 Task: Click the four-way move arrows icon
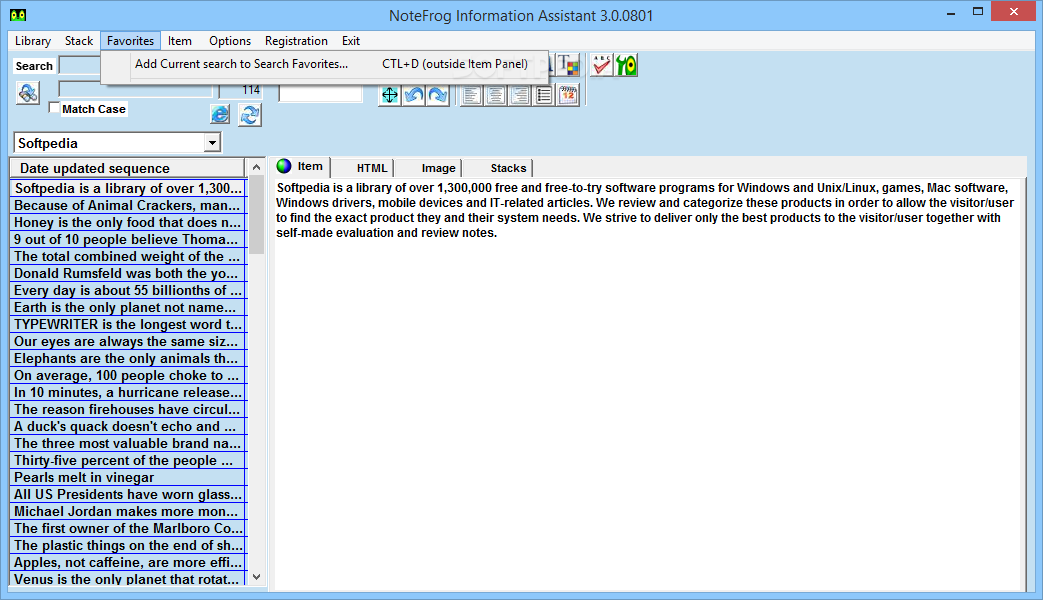(x=390, y=94)
